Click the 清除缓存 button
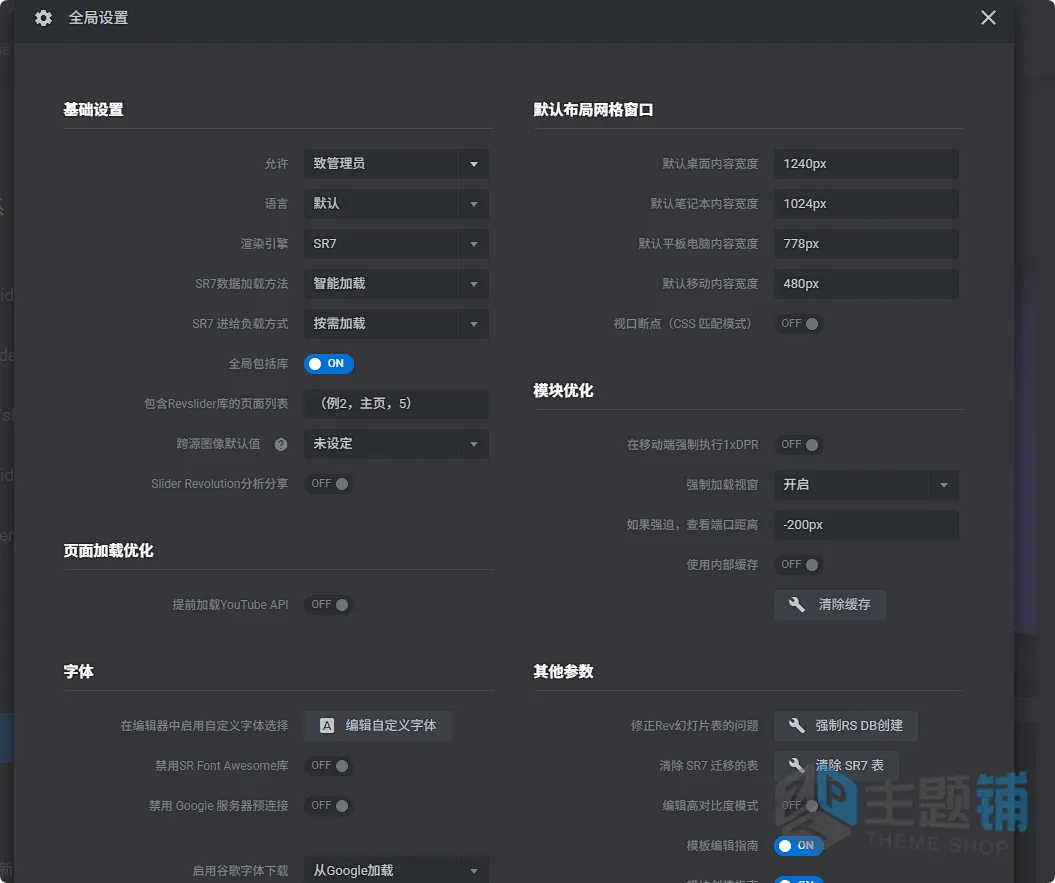The width and height of the screenshot is (1055, 883). 830,604
